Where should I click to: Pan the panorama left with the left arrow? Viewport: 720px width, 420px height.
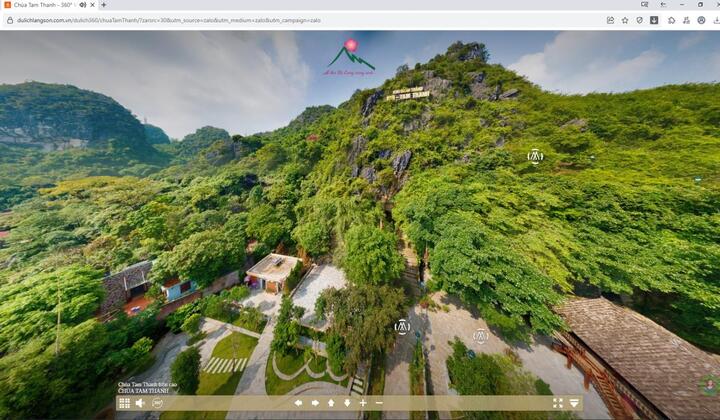(298, 403)
